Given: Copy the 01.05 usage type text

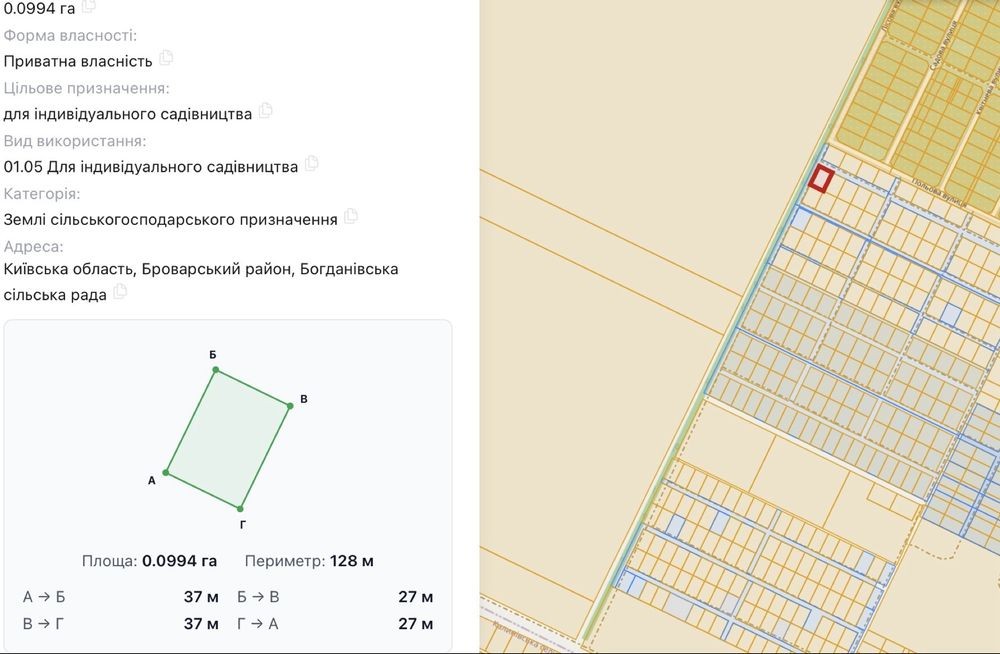Looking at the screenshot, I should tap(311, 163).
